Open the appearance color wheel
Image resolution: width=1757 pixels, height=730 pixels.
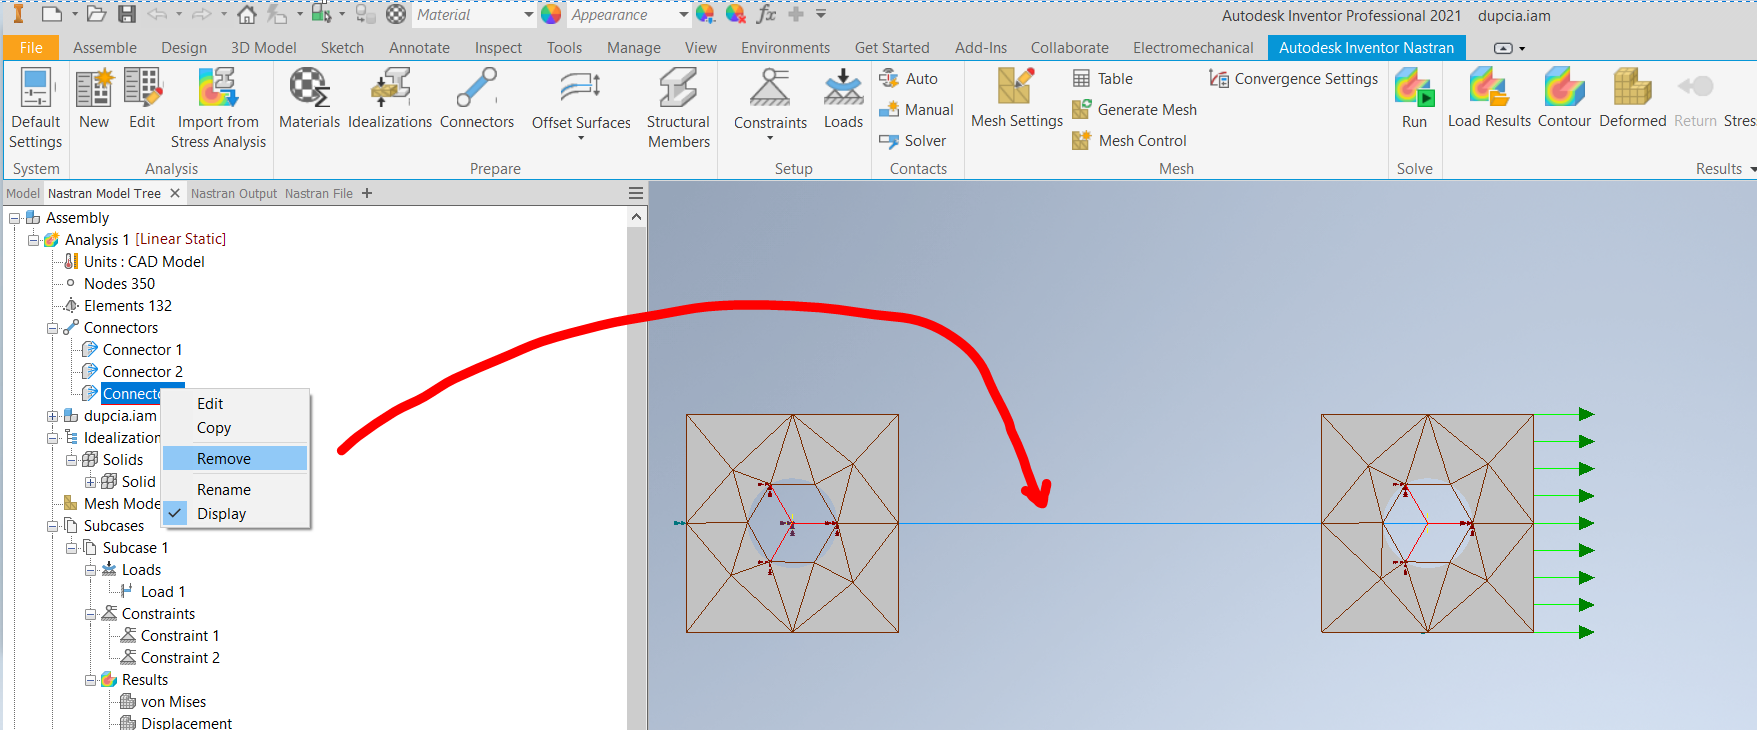pyautogui.click(x=551, y=14)
